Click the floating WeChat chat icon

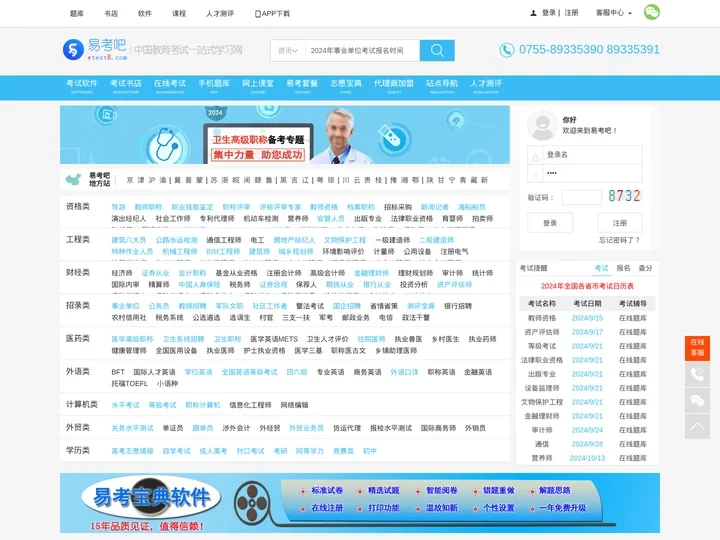click(x=697, y=400)
